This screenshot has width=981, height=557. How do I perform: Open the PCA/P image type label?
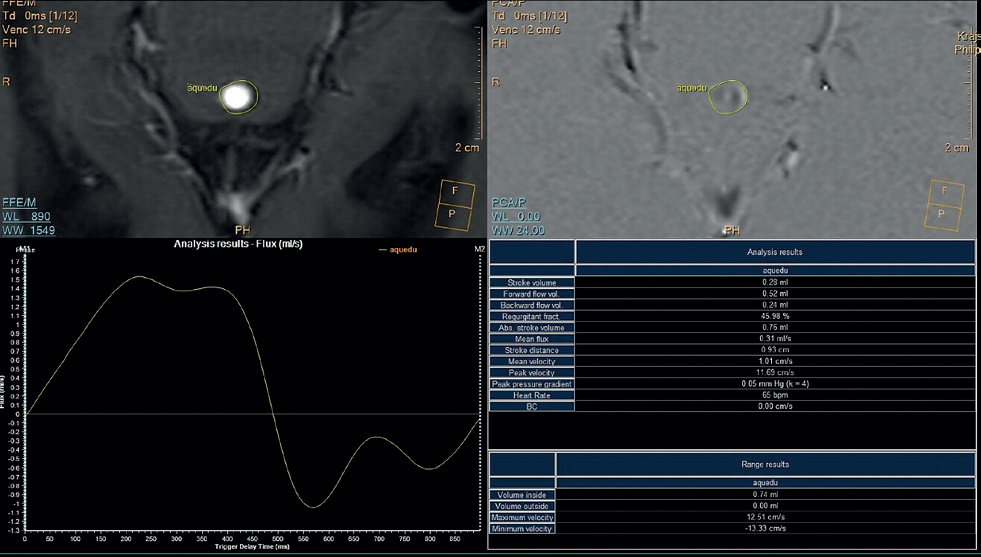(x=510, y=201)
